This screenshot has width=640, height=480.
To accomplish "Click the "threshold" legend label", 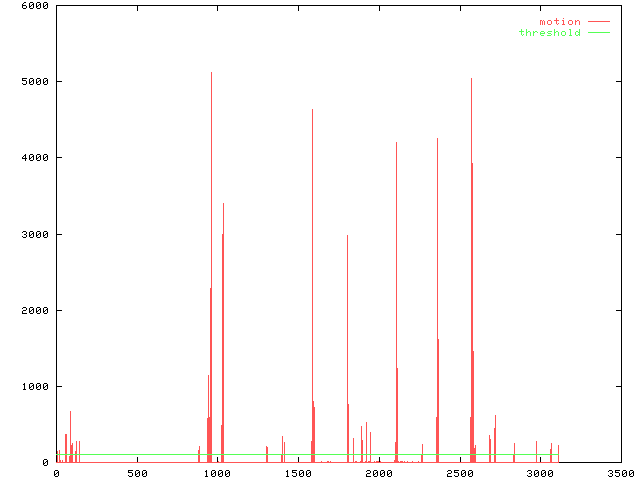I will (549, 33).
